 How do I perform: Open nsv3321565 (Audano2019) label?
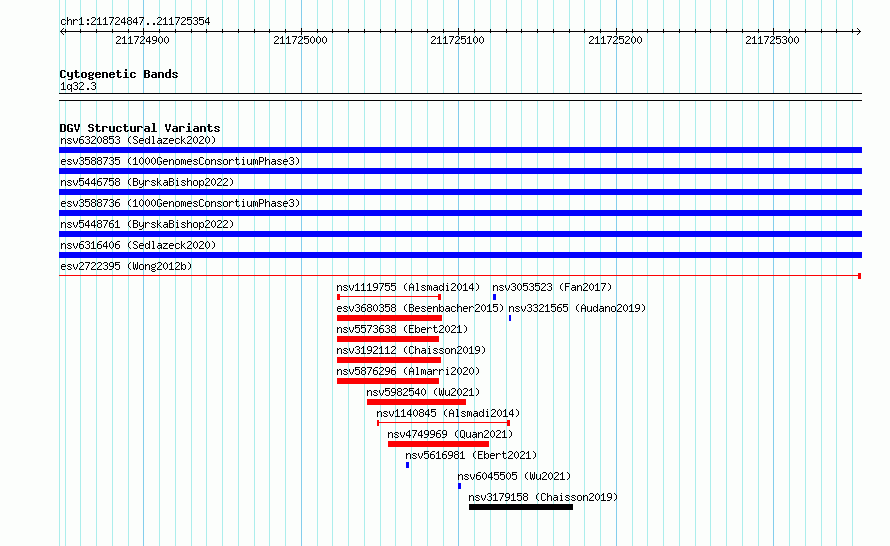577,308
